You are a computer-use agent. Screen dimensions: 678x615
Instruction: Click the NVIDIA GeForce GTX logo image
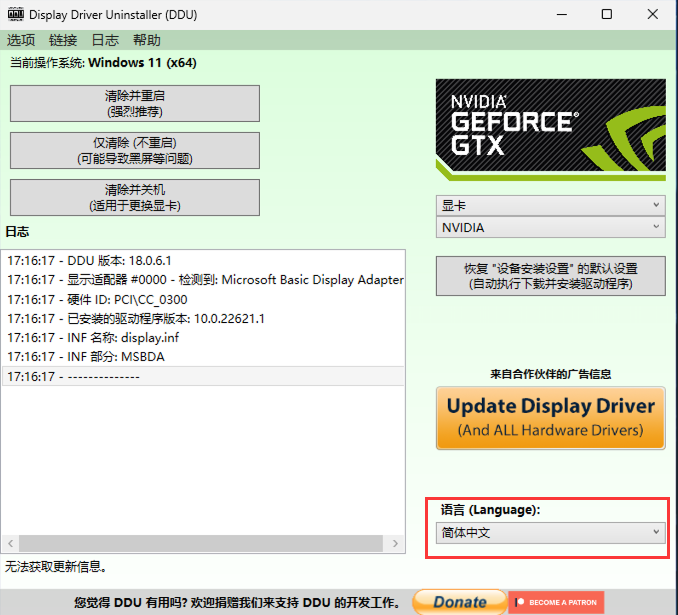tap(550, 129)
